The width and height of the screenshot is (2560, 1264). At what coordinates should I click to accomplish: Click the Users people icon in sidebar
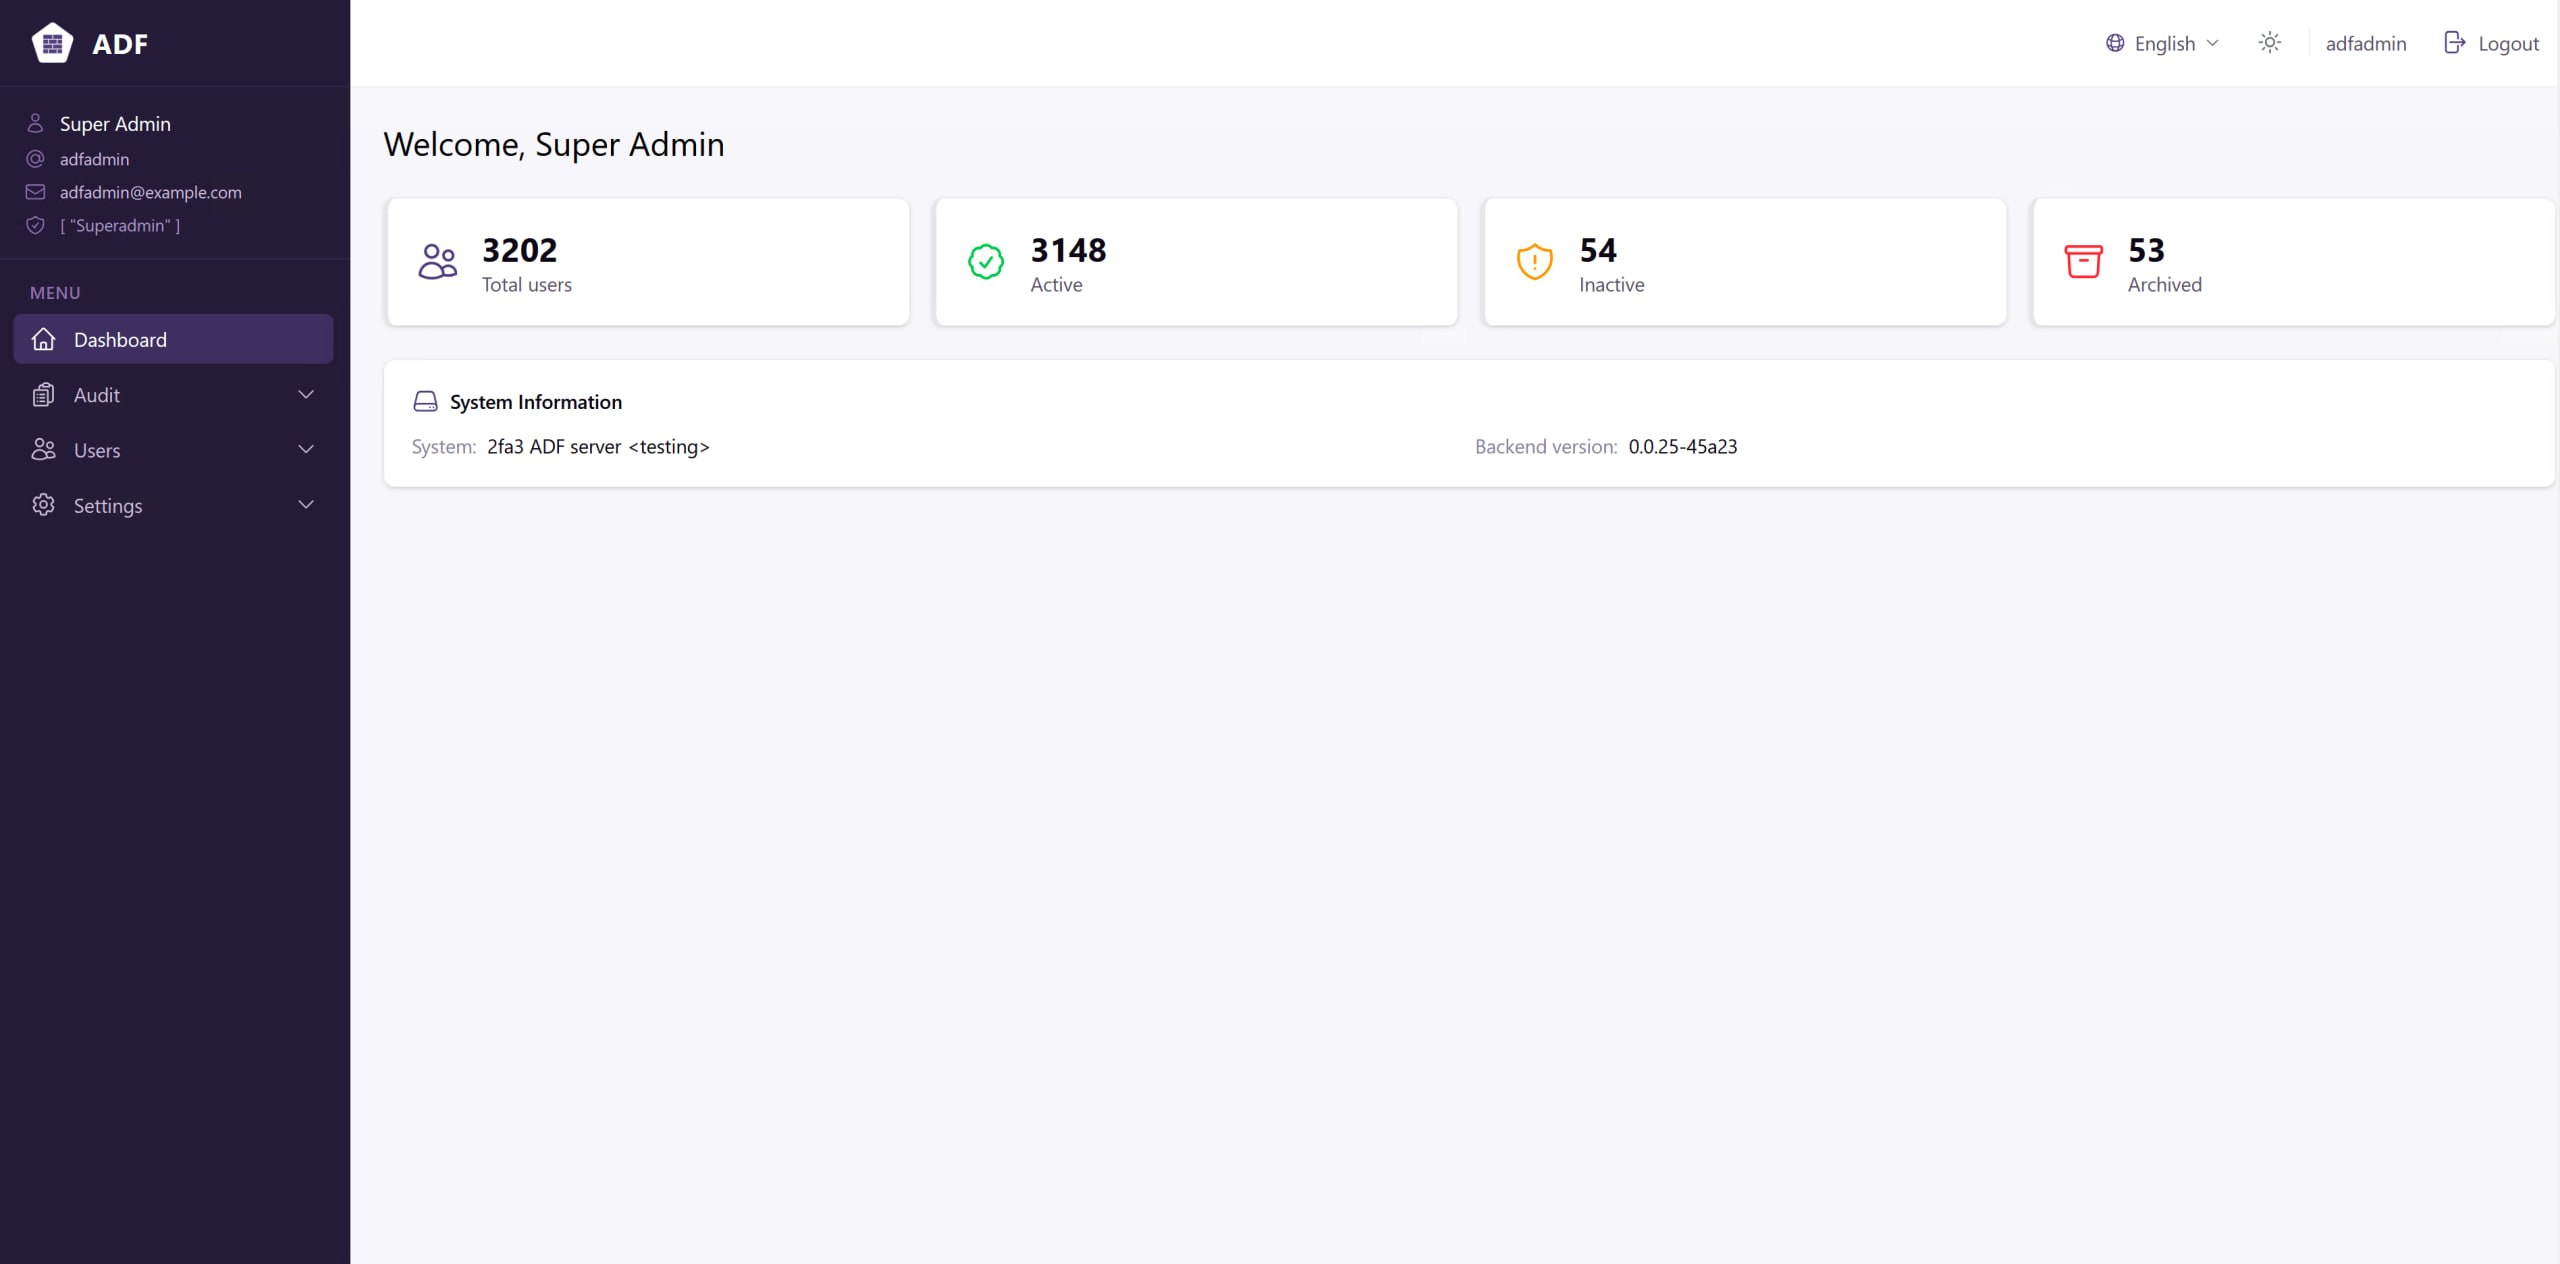(x=43, y=450)
